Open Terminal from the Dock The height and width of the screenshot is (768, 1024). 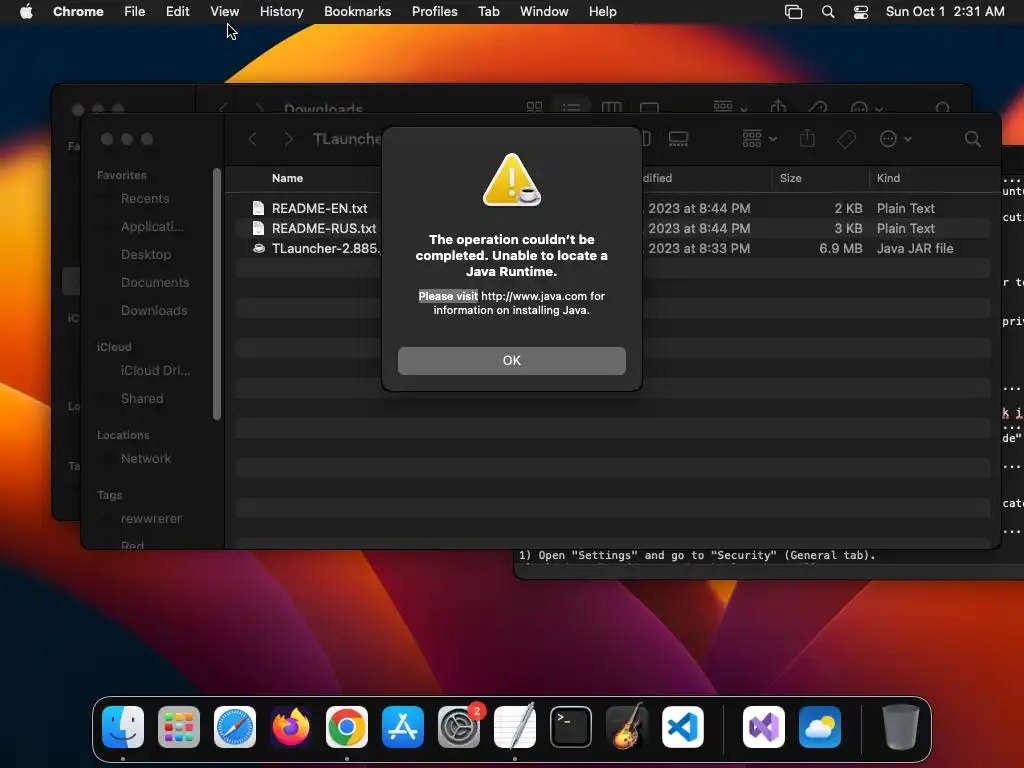(571, 727)
